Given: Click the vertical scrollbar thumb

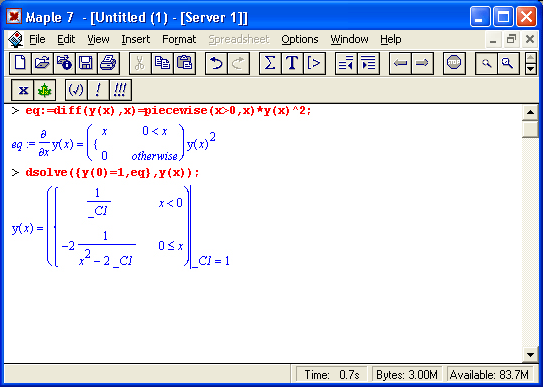Looking at the screenshot, I should 530,129.
